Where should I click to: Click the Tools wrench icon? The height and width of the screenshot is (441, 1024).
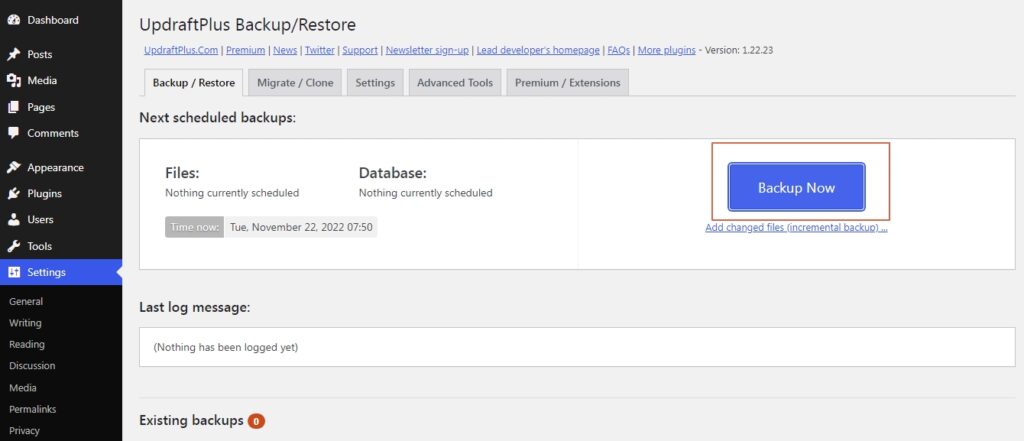[x=14, y=246]
